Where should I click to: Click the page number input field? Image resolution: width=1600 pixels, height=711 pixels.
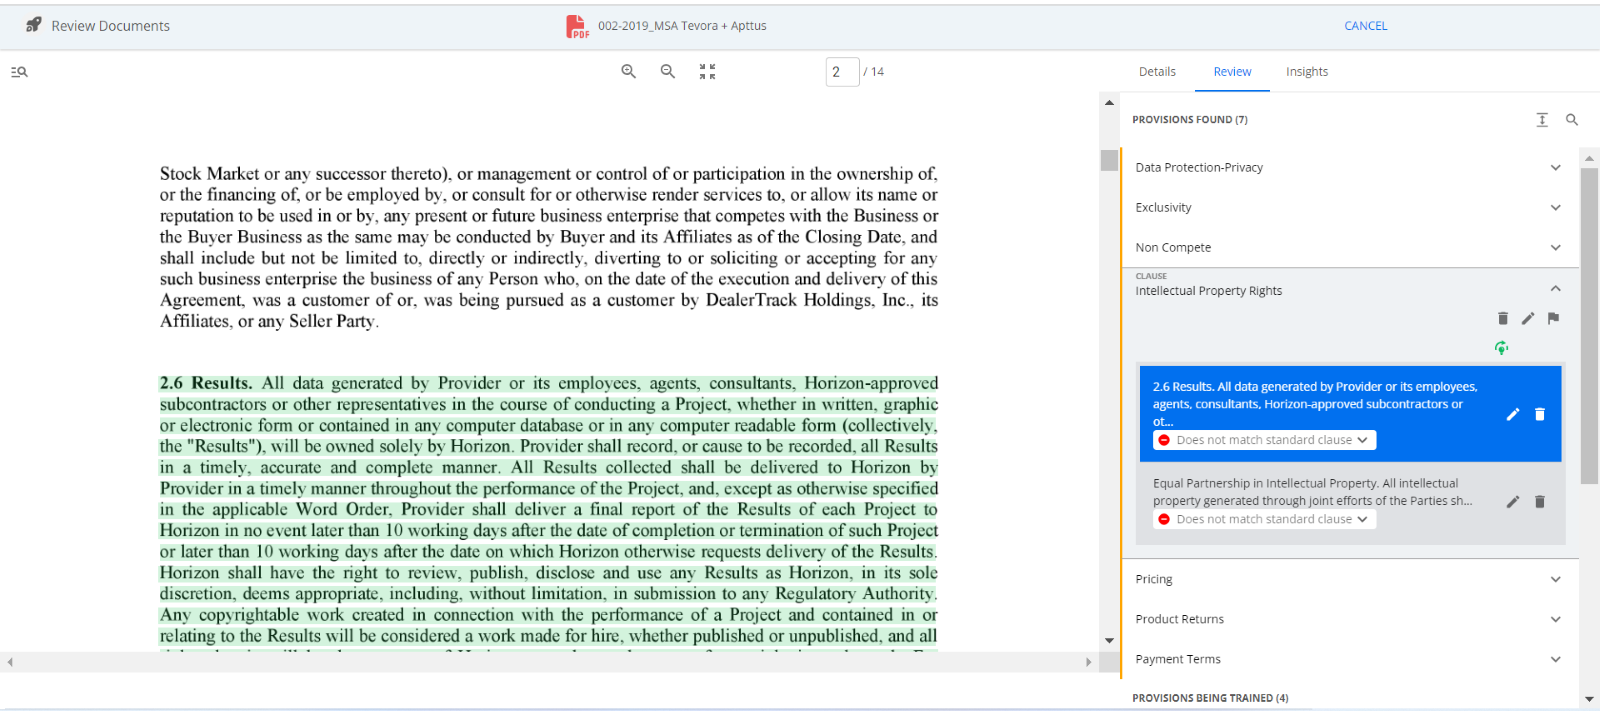point(842,72)
